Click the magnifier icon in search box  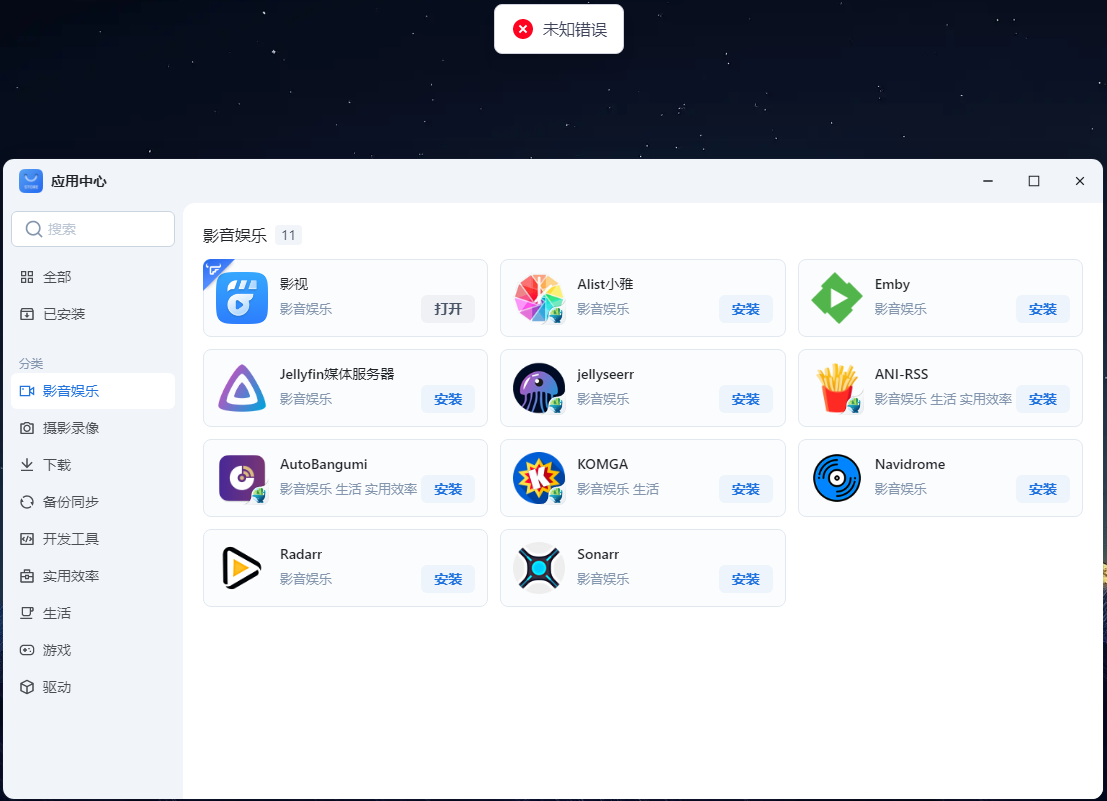pos(34,229)
